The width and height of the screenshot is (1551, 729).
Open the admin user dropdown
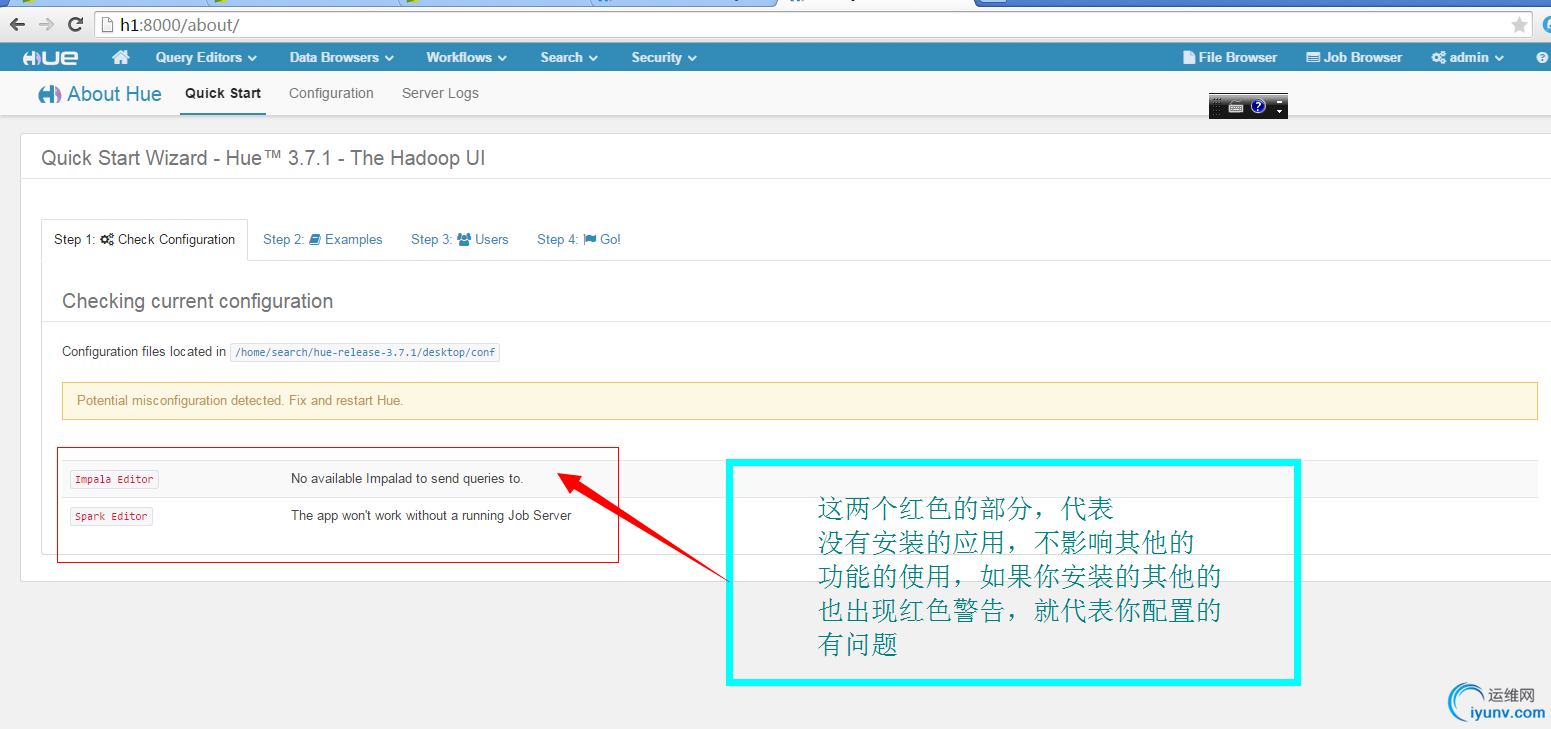click(x=1468, y=57)
